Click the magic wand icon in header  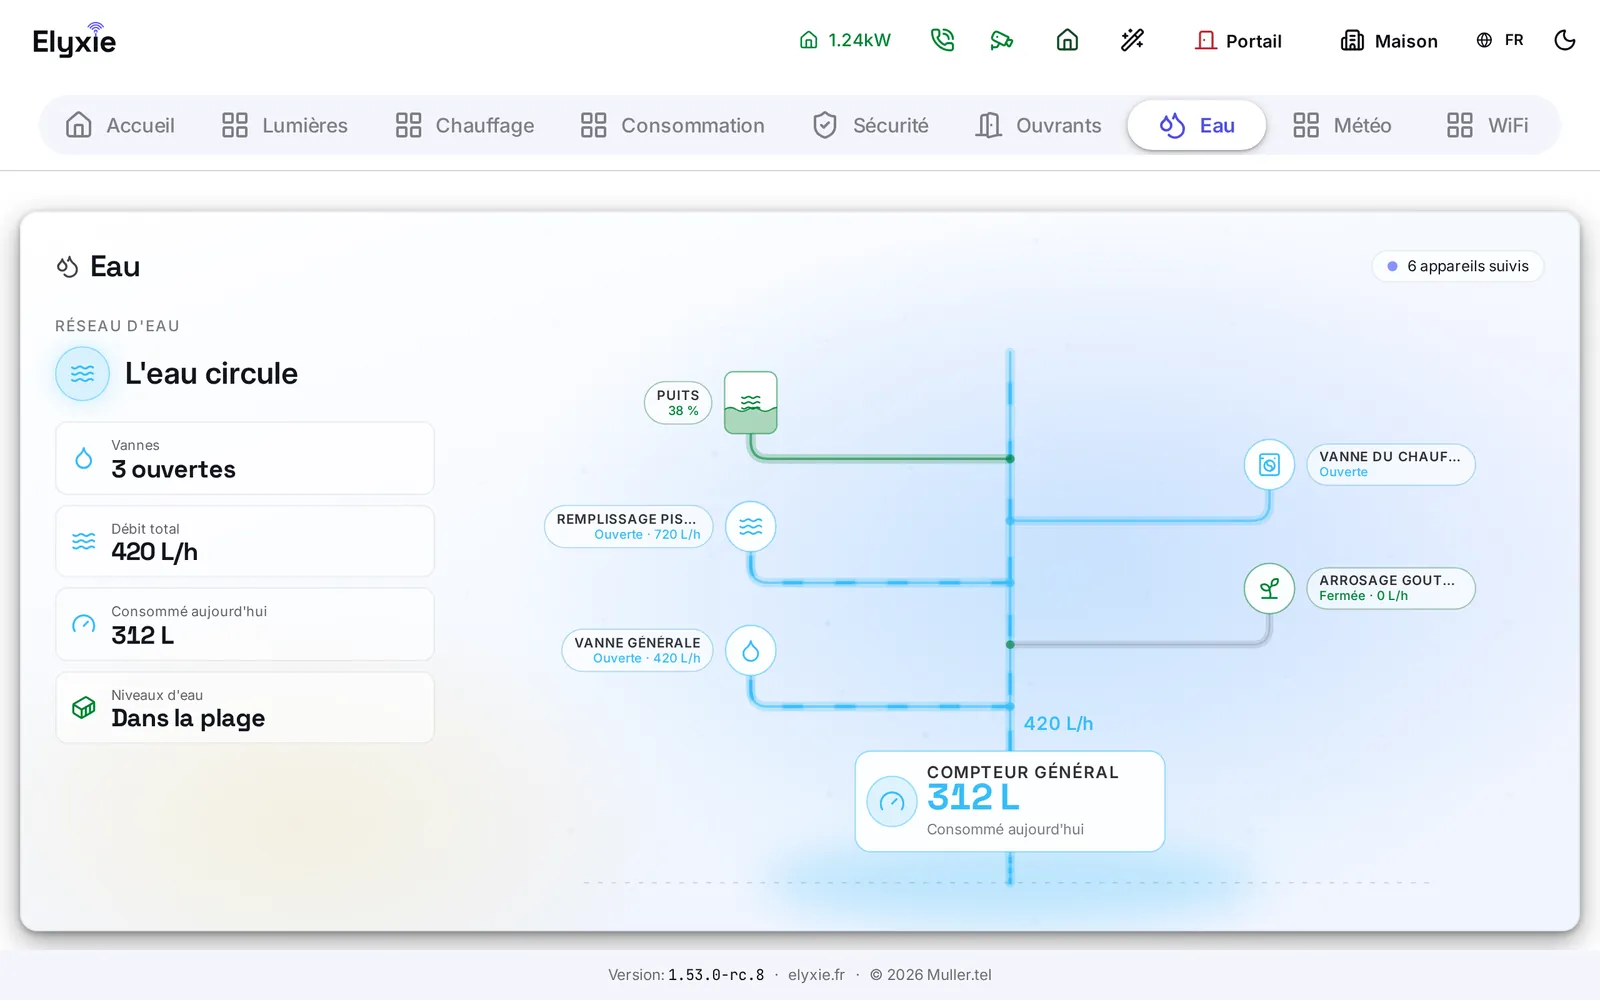tap(1132, 40)
